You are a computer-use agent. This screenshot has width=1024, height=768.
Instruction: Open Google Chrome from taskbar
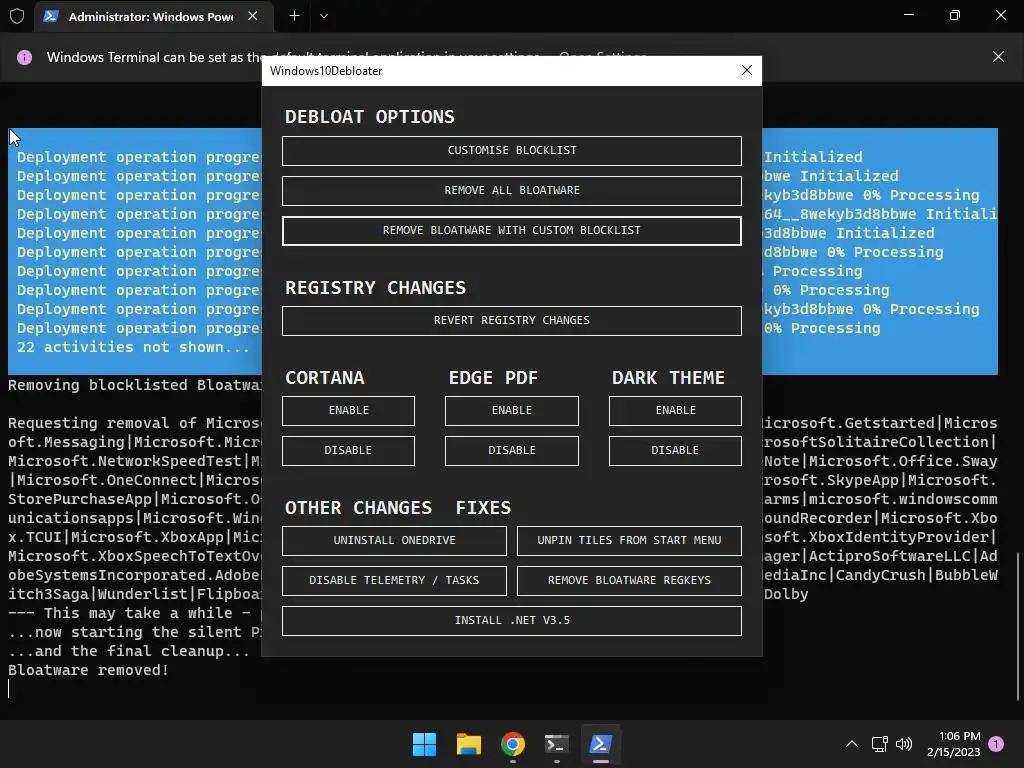513,744
